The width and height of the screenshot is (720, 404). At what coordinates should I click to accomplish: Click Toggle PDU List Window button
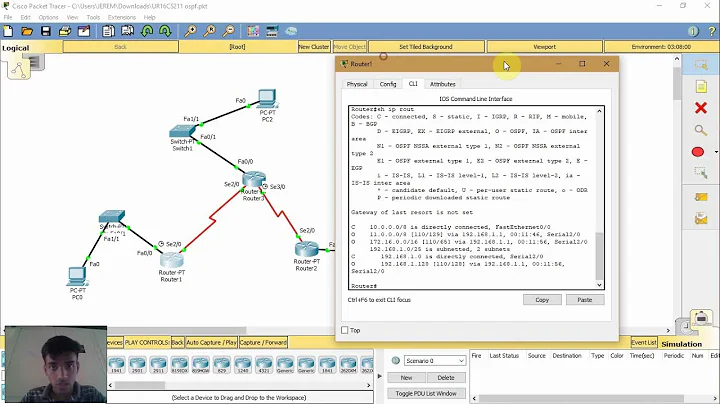point(426,393)
